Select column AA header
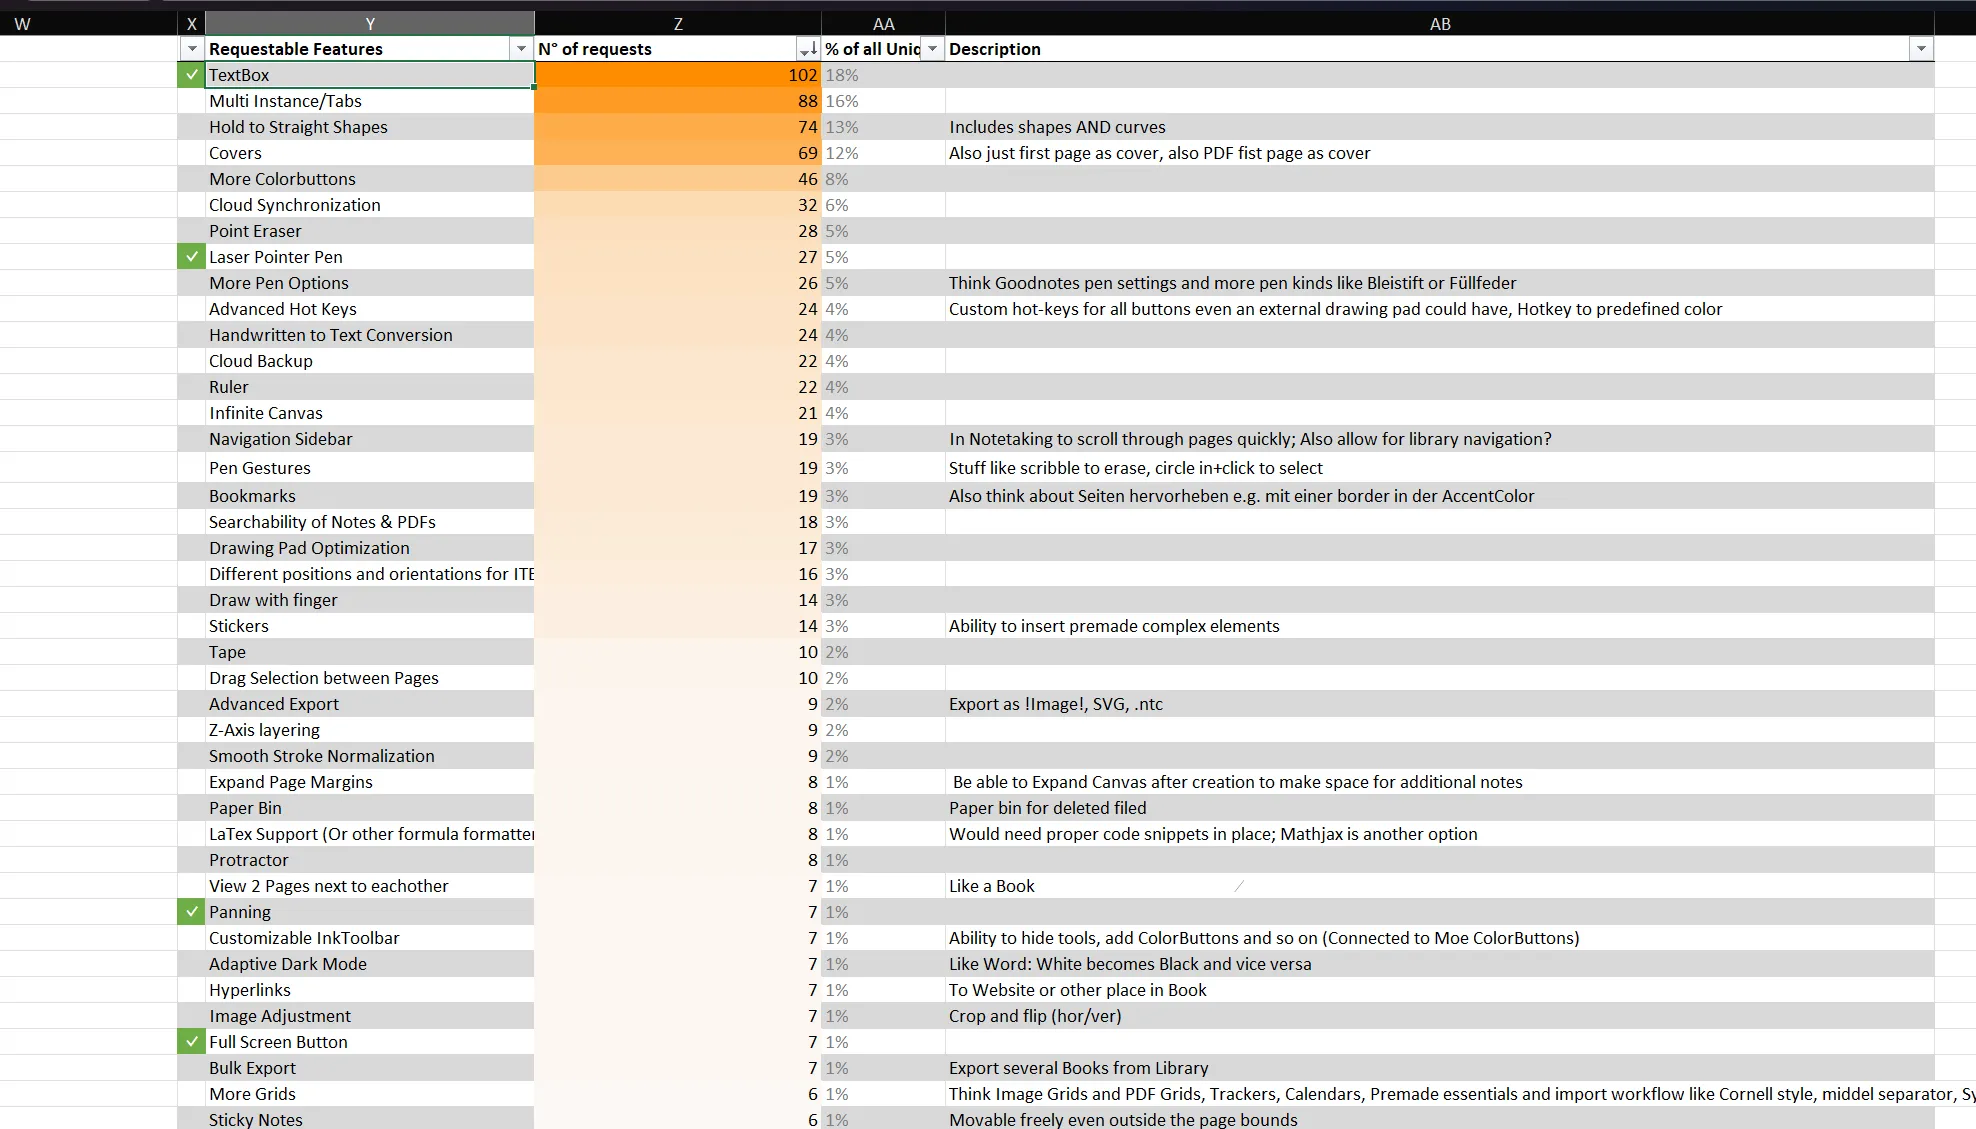The width and height of the screenshot is (1976, 1129). (x=883, y=23)
